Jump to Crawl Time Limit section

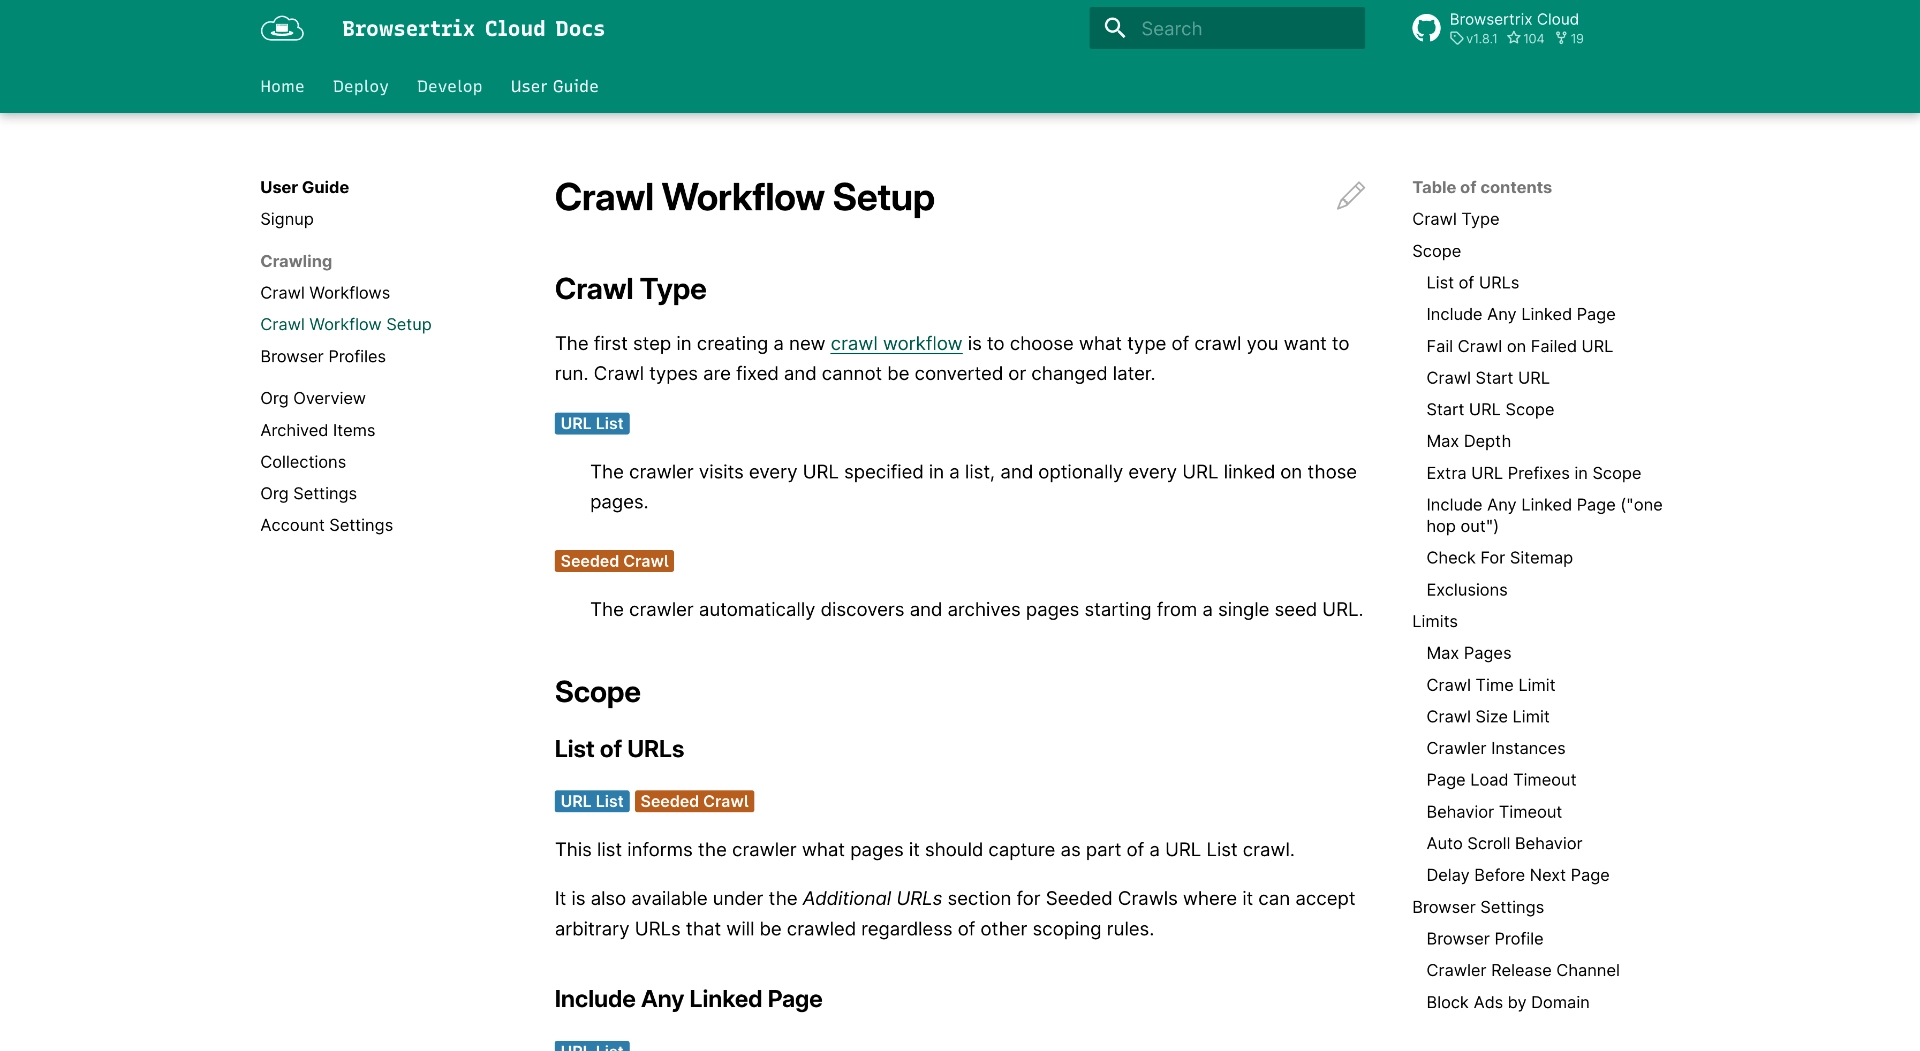(x=1490, y=685)
